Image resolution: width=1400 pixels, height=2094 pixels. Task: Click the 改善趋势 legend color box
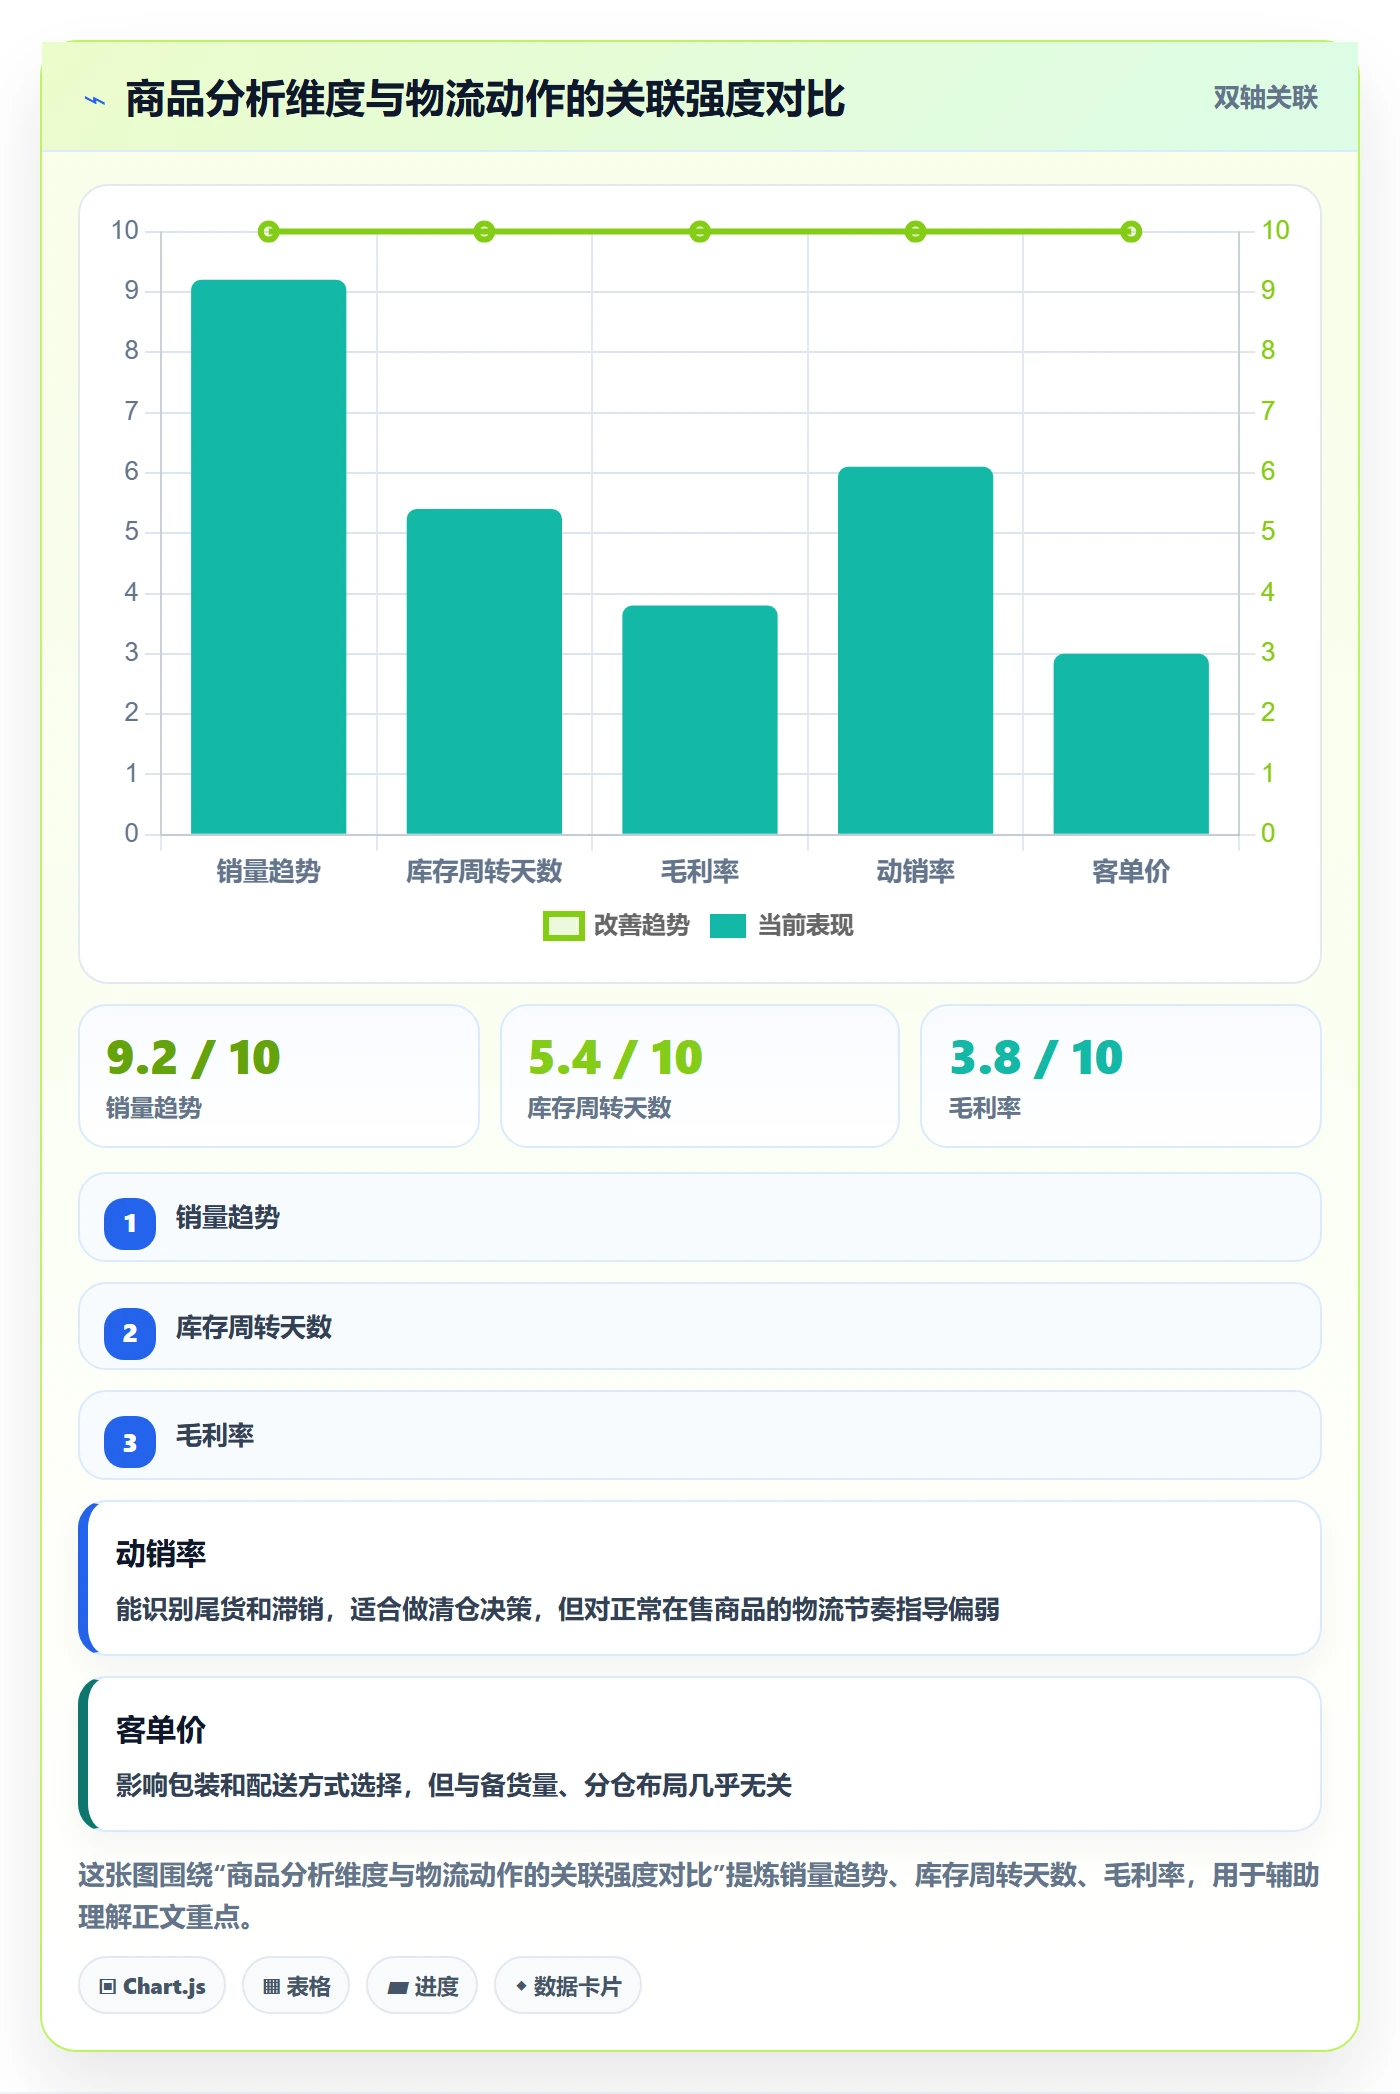coord(563,926)
